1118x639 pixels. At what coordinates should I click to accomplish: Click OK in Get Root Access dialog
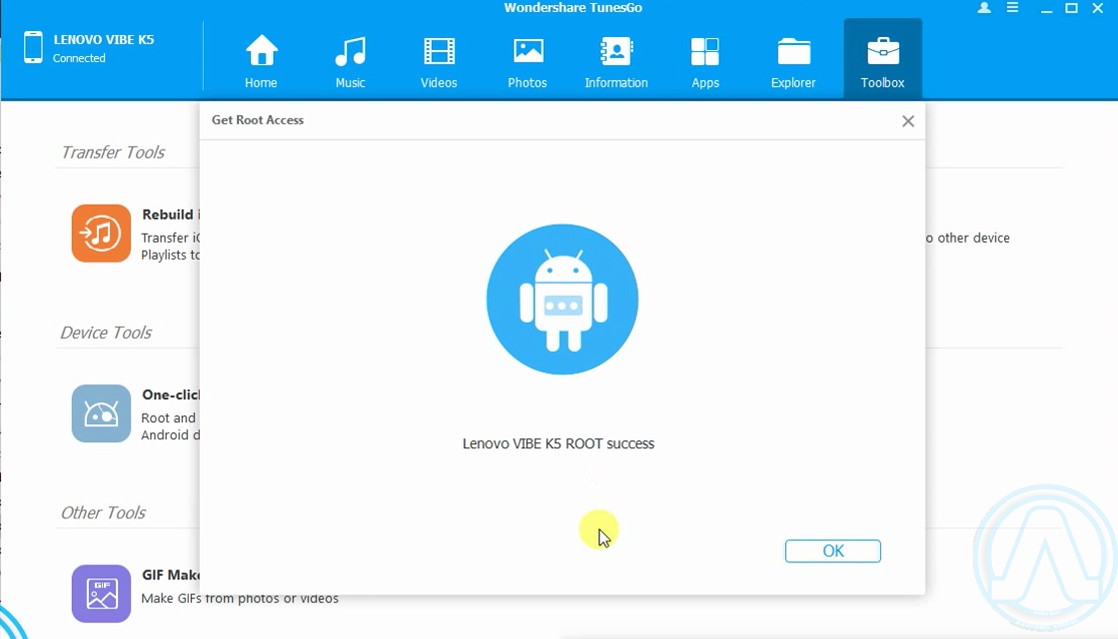pos(833,551)
